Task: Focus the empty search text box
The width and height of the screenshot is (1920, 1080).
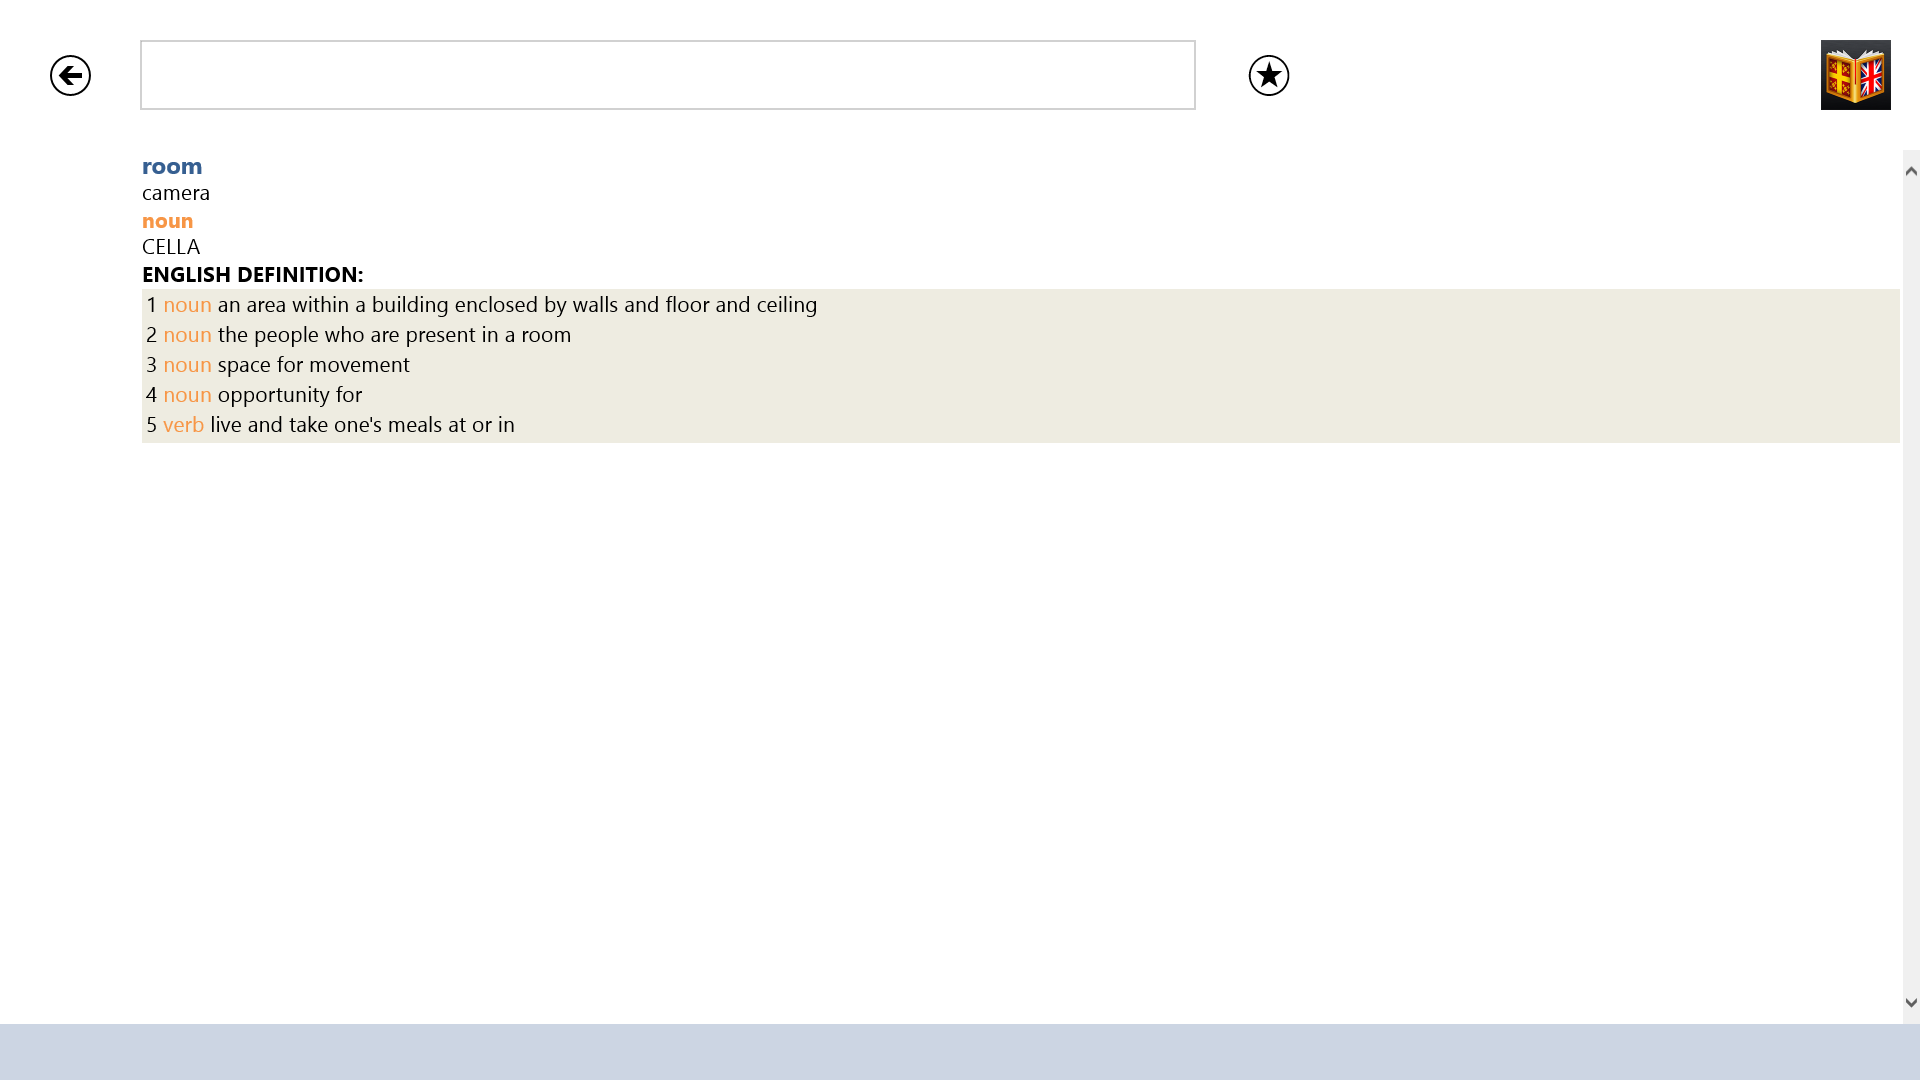Action: click(x=667, y=75)
